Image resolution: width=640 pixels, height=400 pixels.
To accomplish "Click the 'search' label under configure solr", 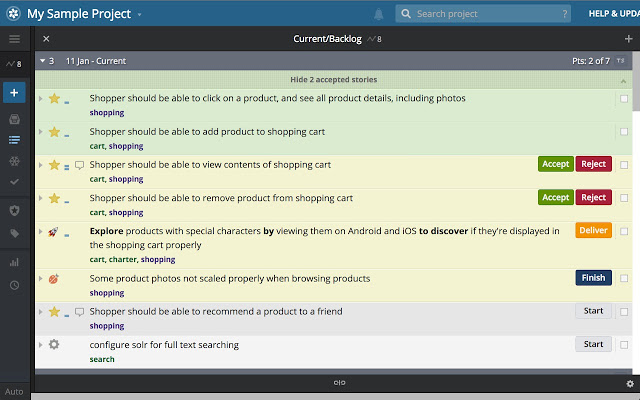I will (x=102, y=359).
